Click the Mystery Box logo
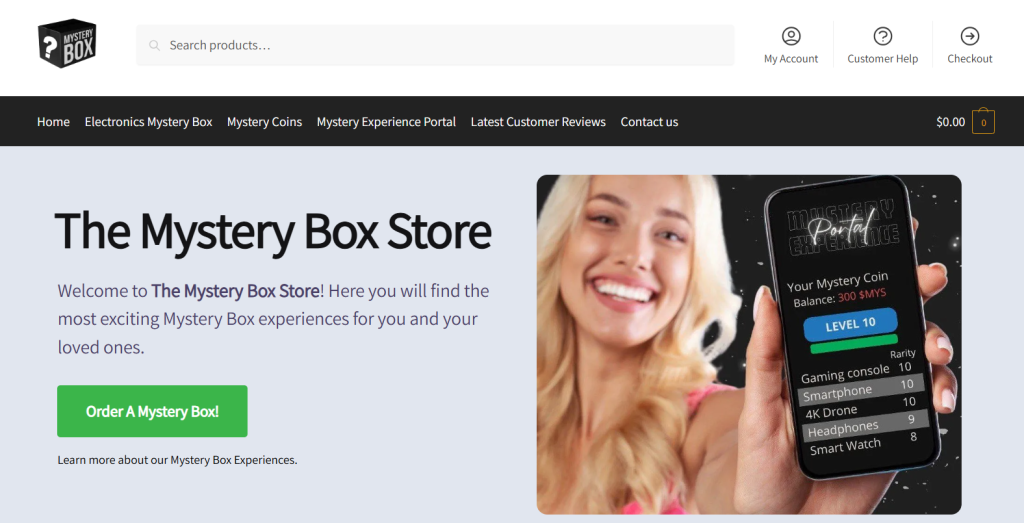The width and height of the screenshot is (1024, 523). (x=67, y=43)
